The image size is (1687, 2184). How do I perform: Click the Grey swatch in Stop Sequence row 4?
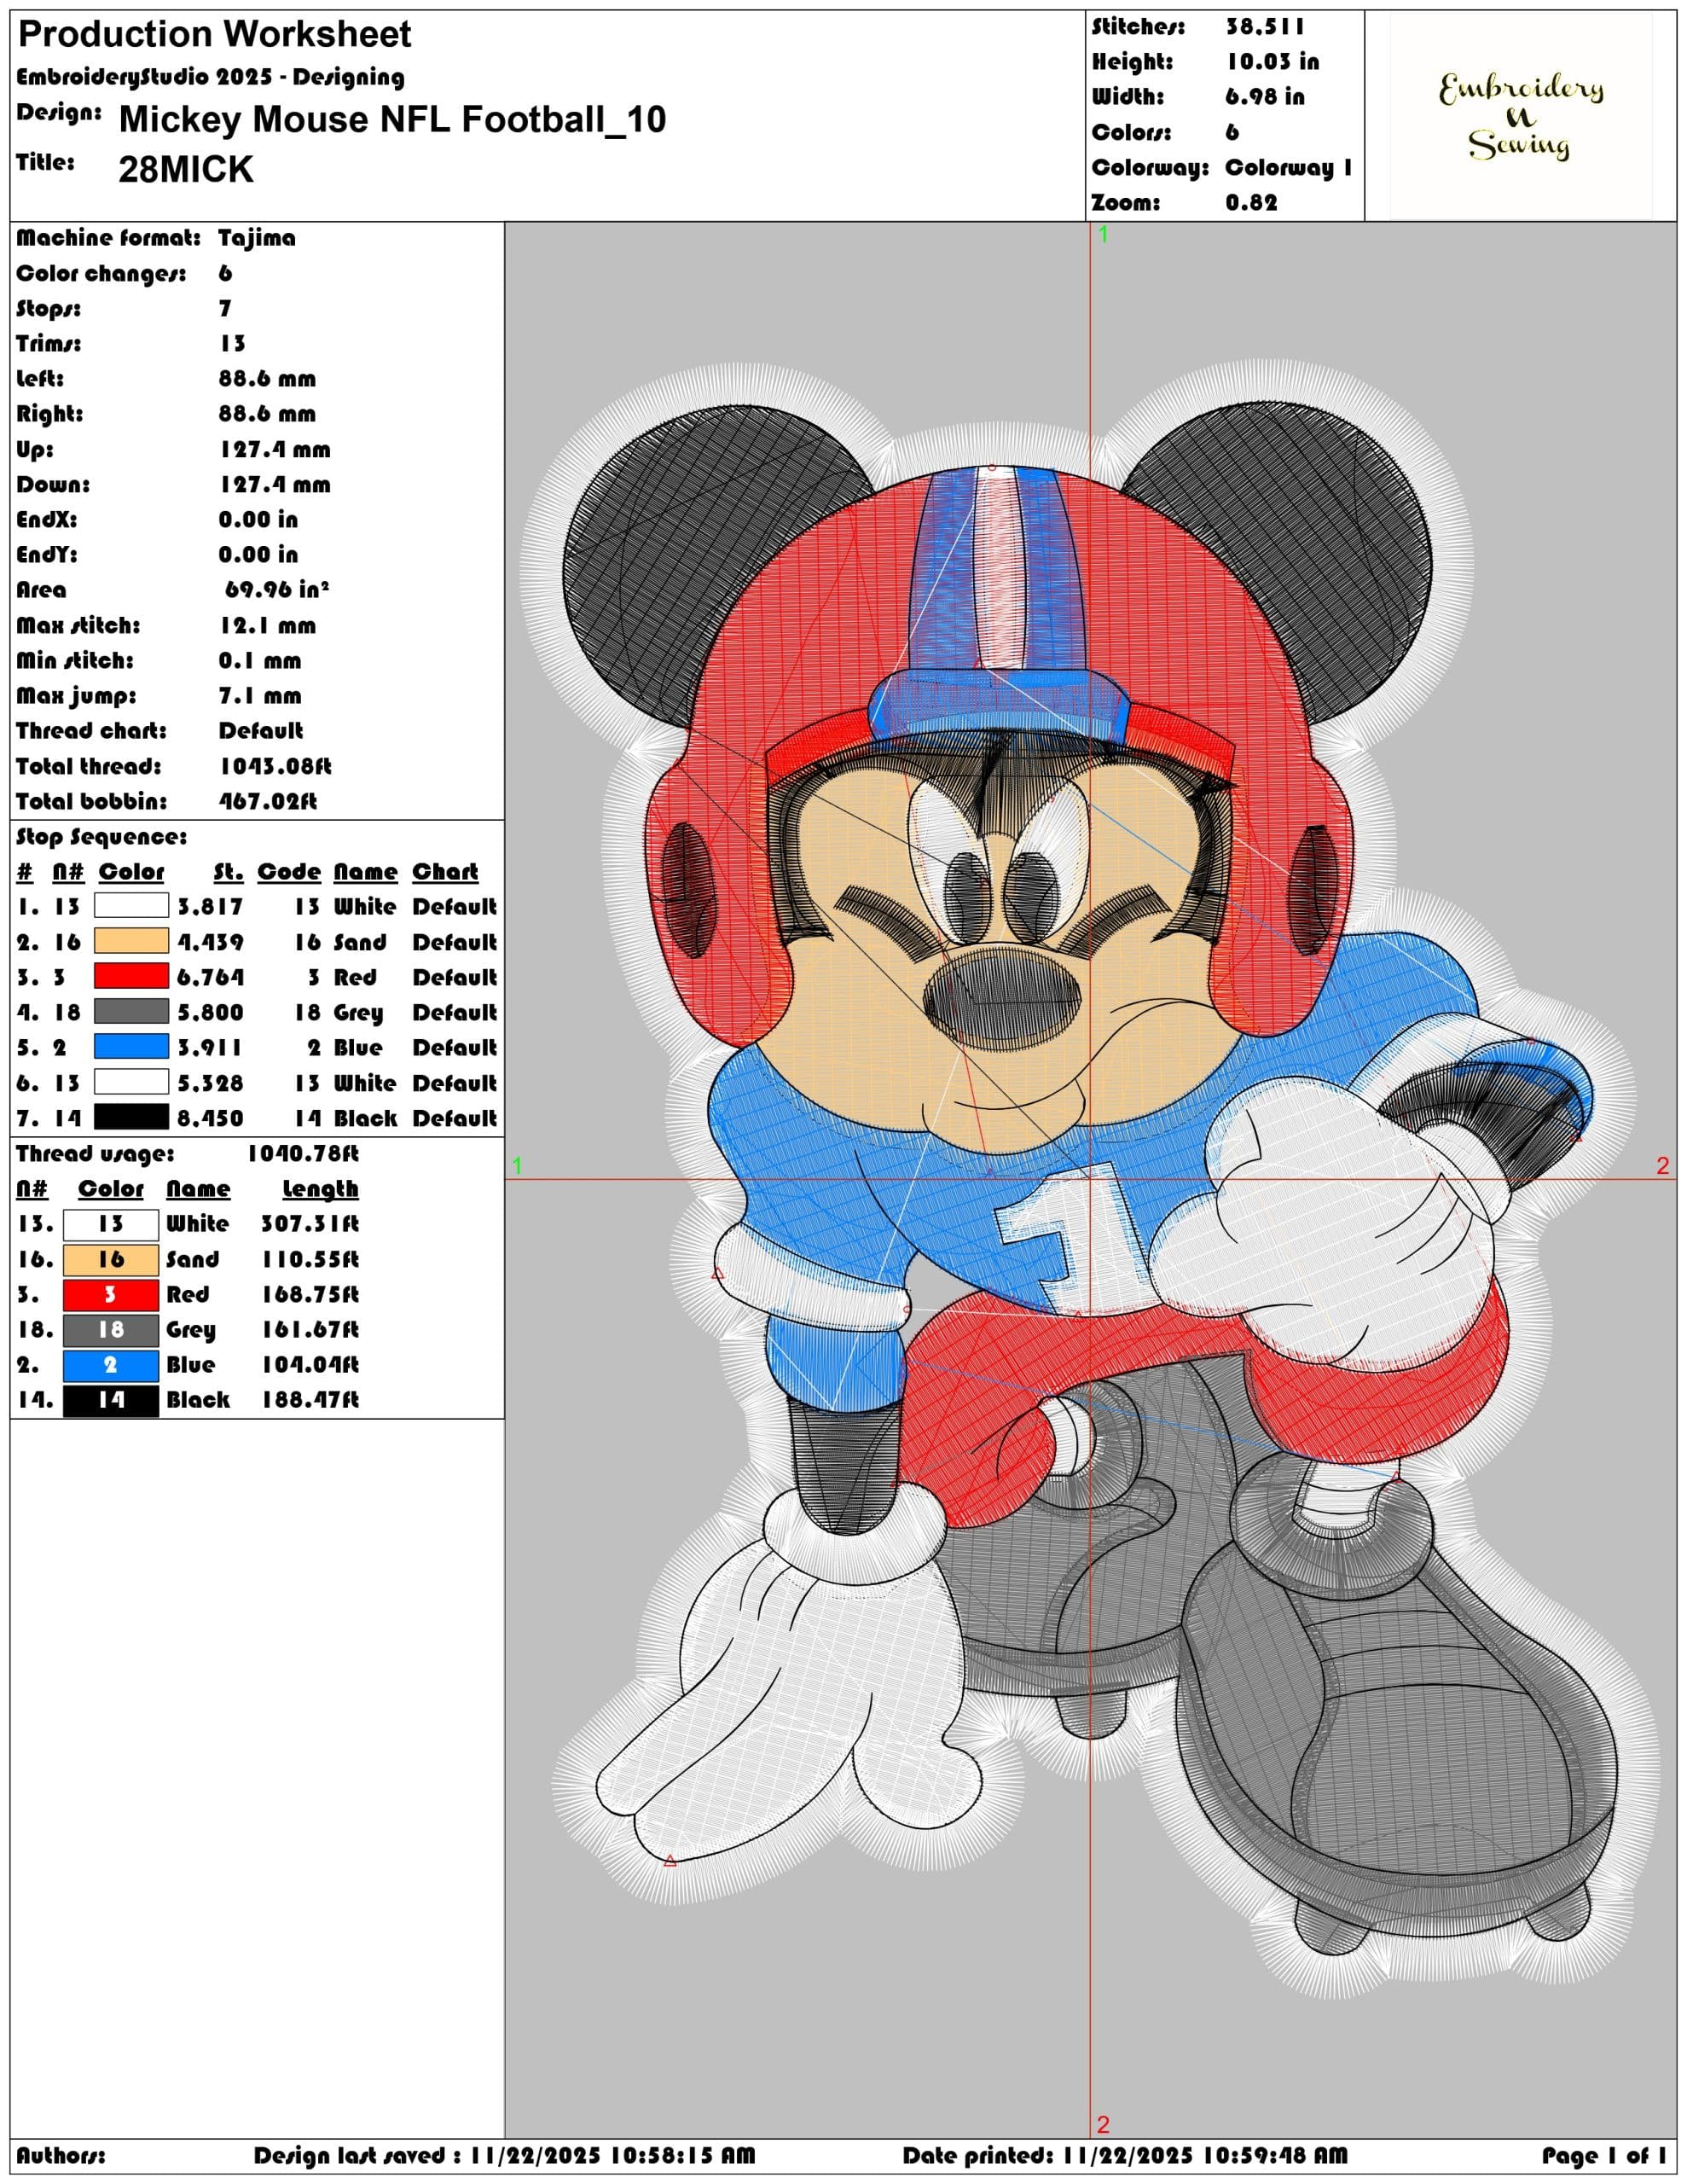131,1011
